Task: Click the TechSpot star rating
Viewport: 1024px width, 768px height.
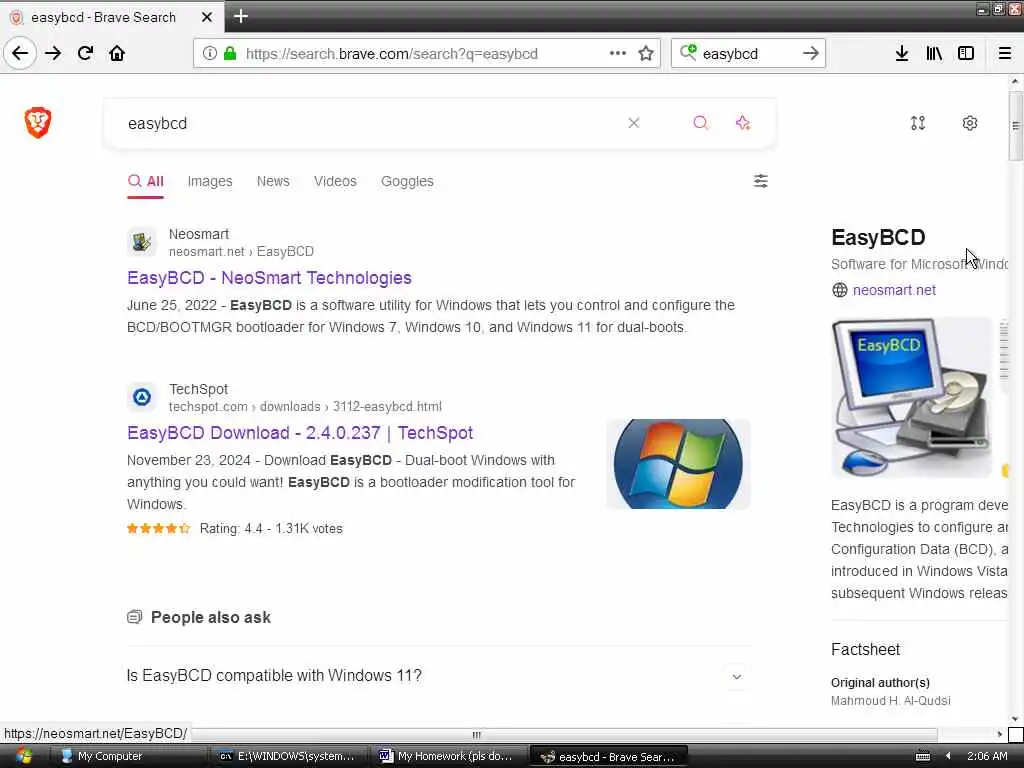Action: pos(158,528)
